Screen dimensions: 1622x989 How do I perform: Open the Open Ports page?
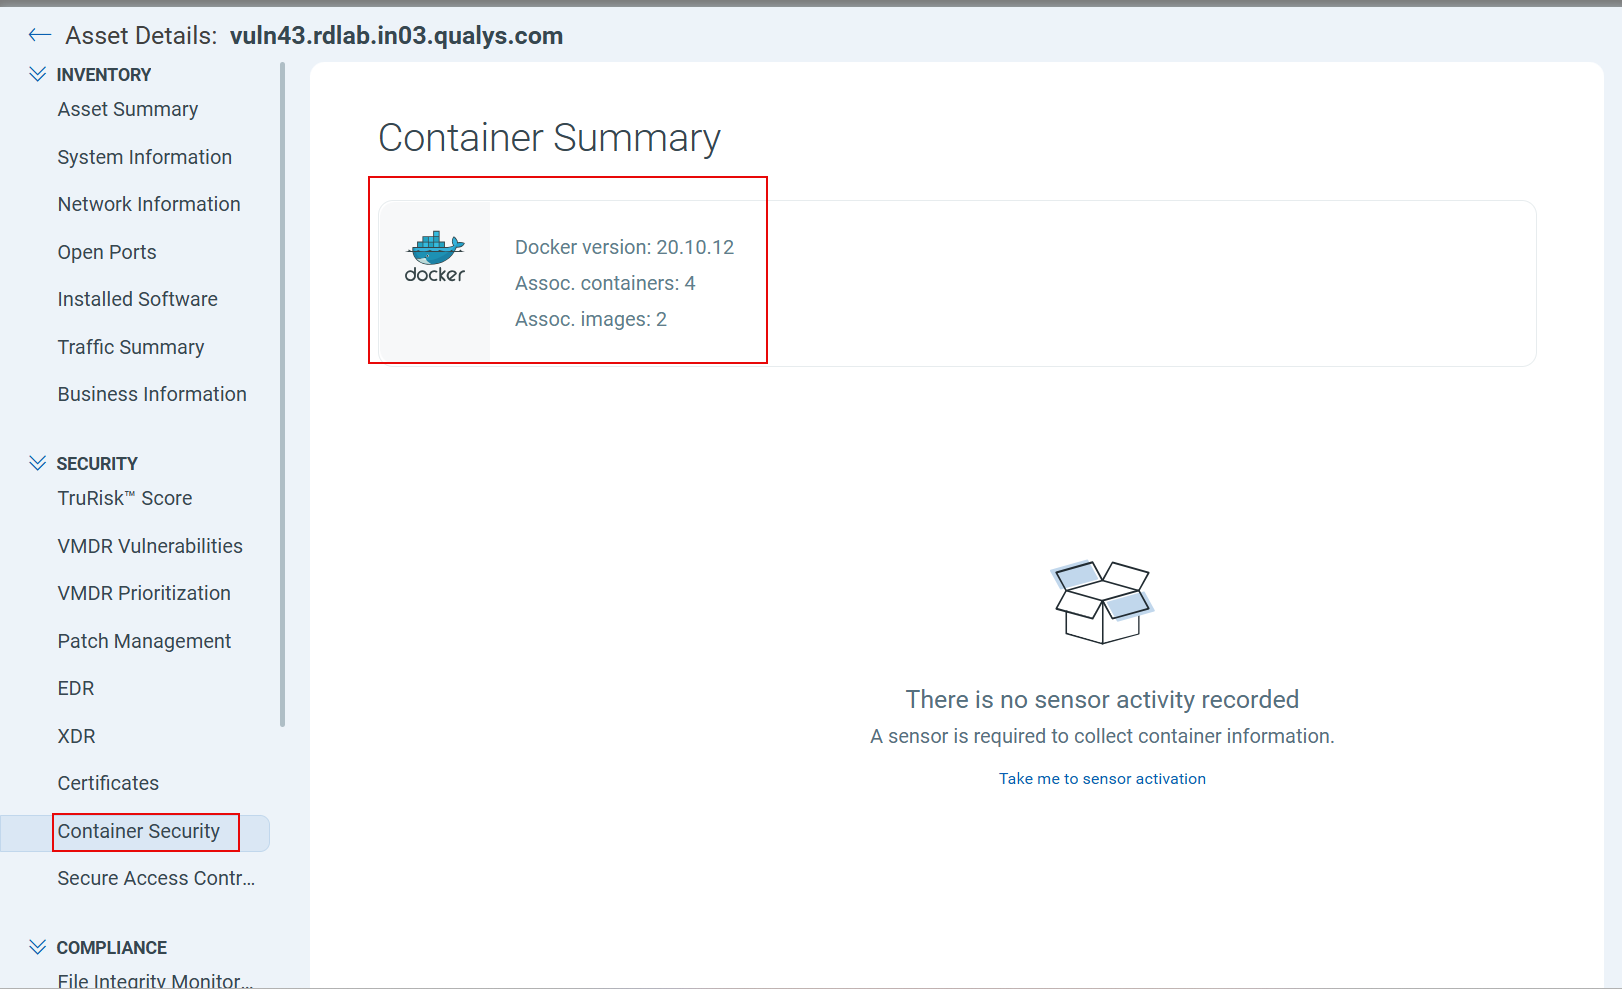coord(107,252)
